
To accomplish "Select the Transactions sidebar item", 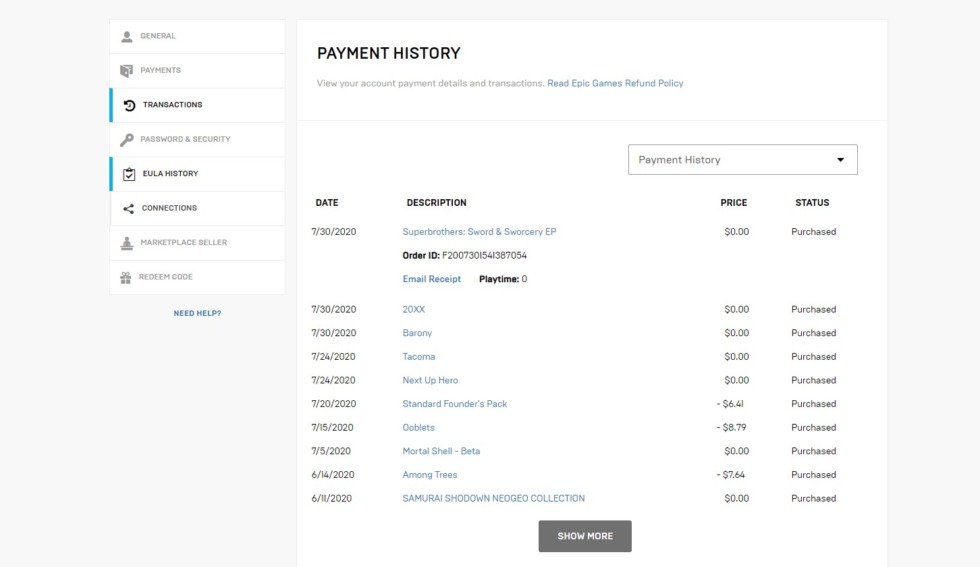I will [x=198, y=105].
